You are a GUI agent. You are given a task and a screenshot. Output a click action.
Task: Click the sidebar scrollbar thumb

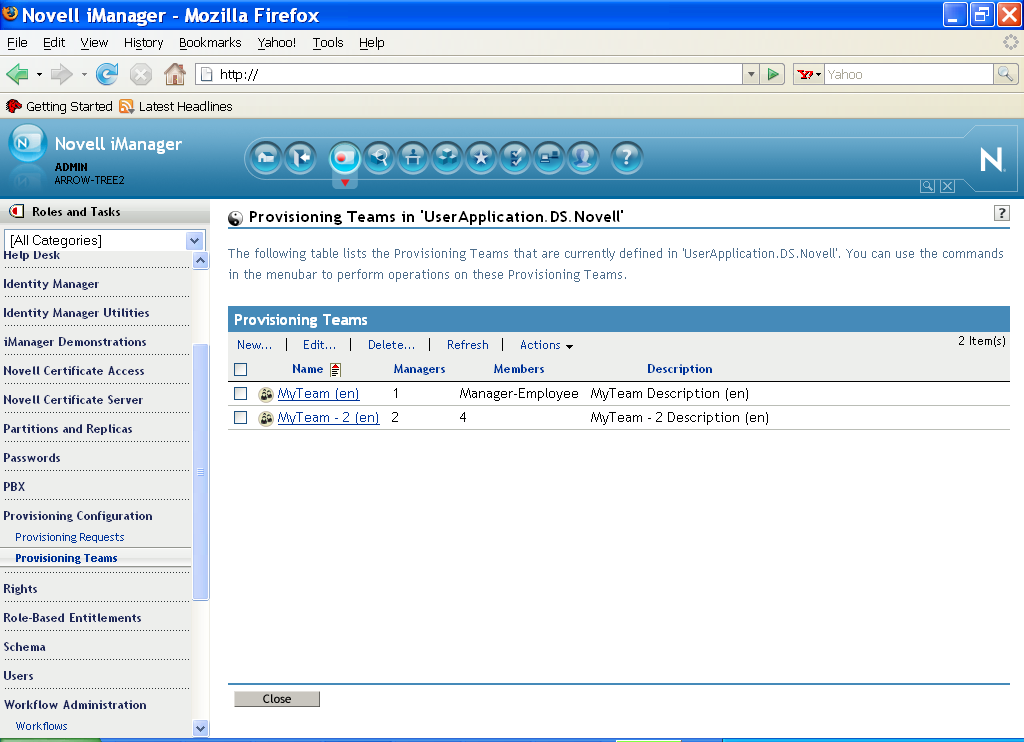200,472
